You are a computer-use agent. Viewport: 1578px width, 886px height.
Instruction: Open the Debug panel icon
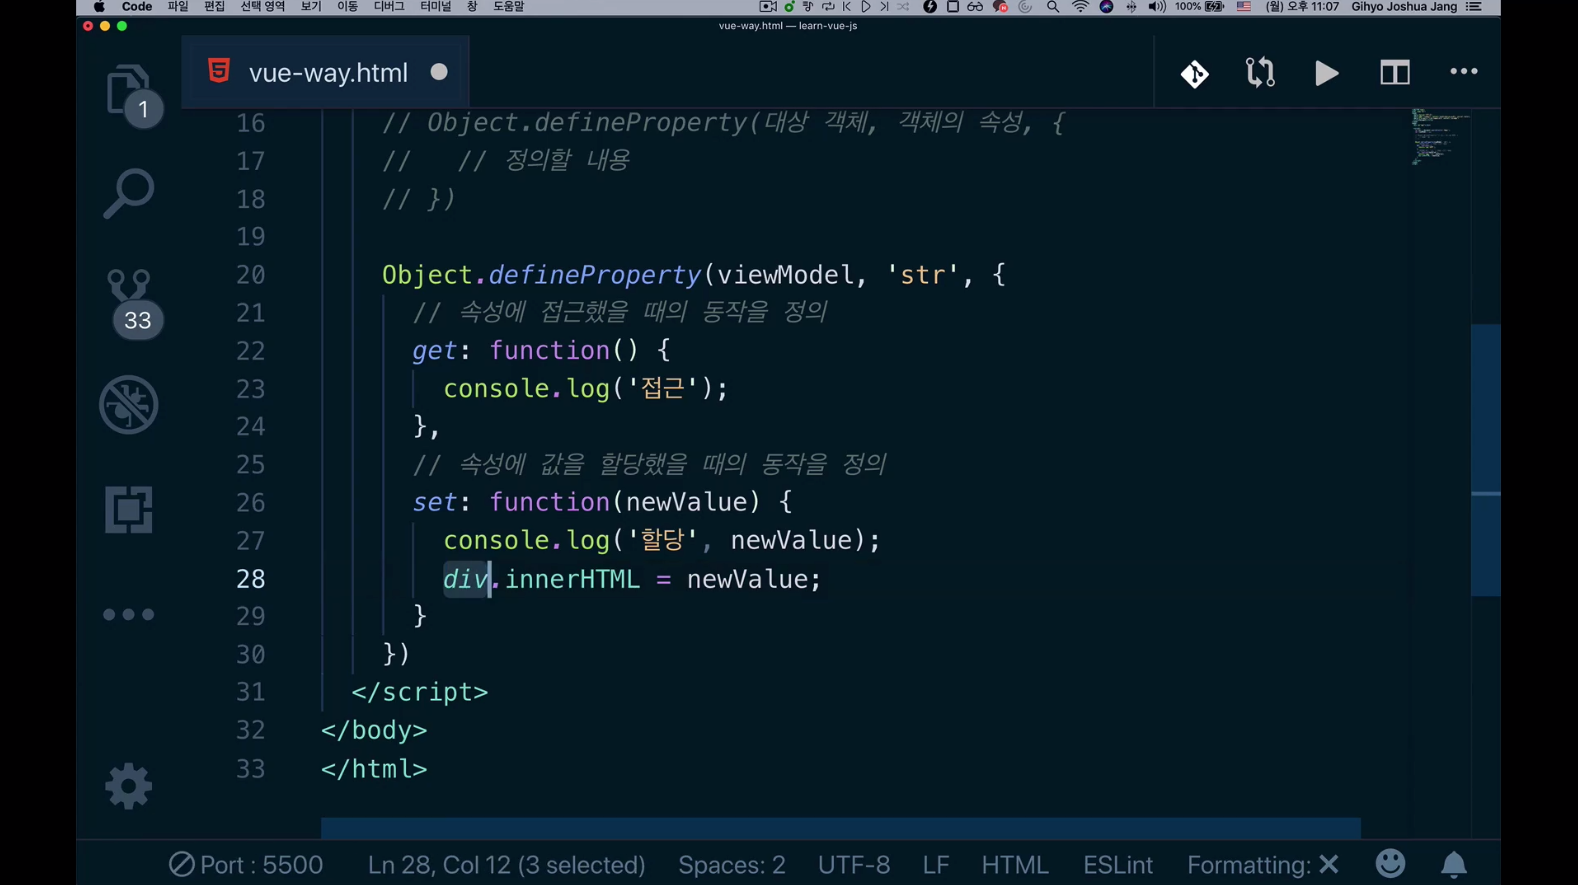(128, 405)
